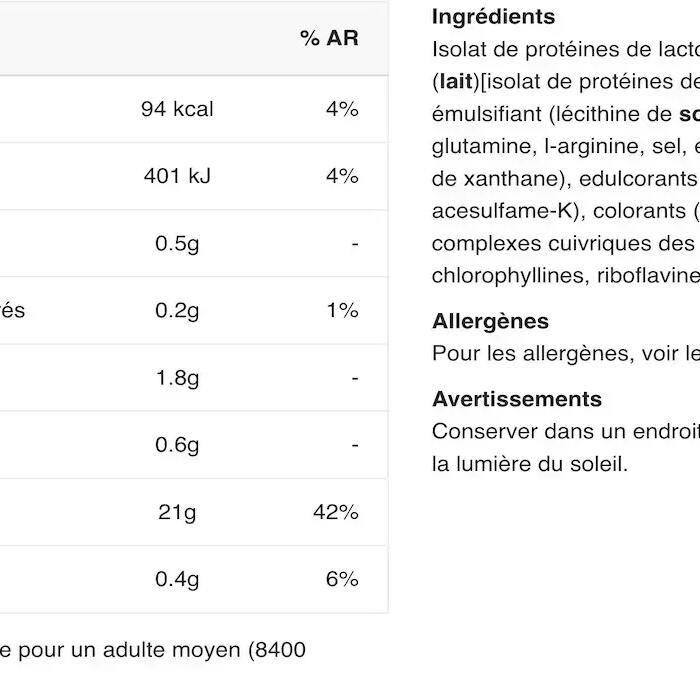
Task: Select the "94 kcal" energy value
Action: [177, 109]
